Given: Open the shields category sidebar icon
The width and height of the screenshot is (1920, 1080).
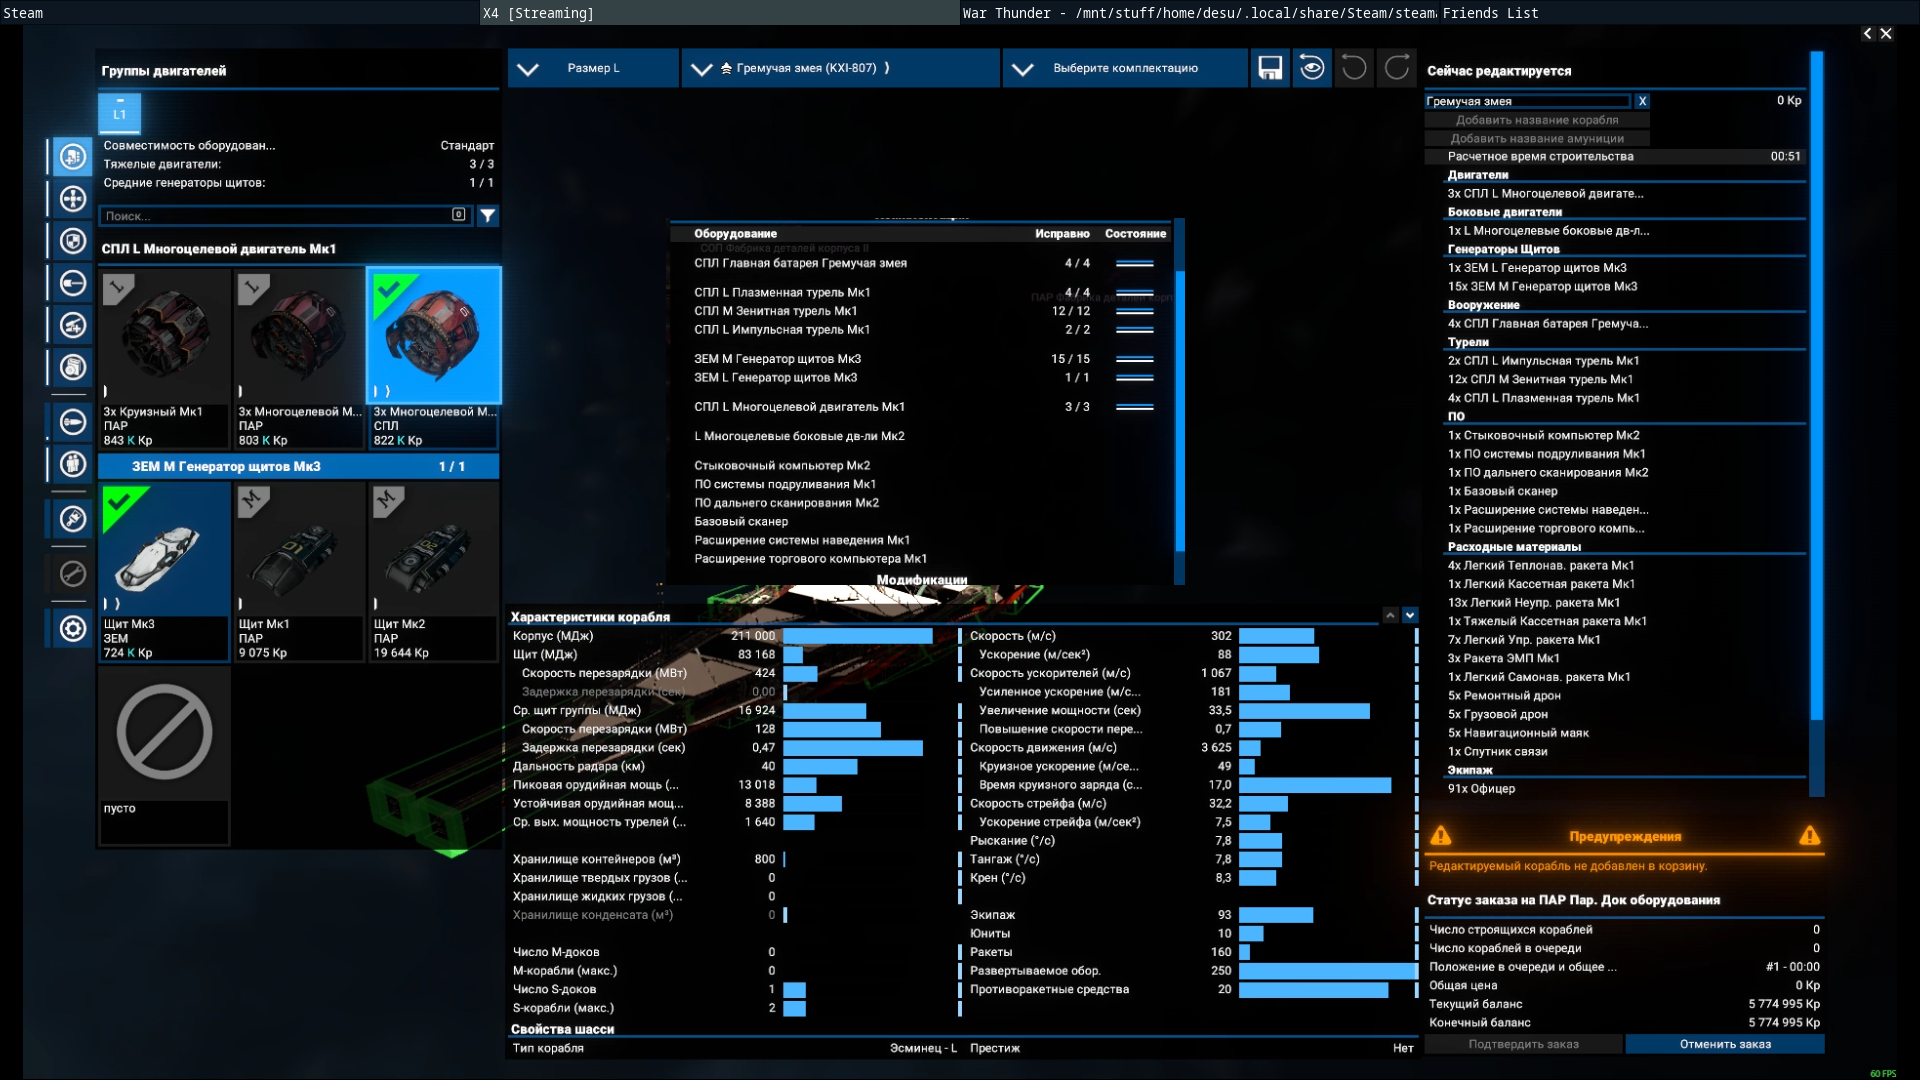Looking at the screenshot, I should point(72,241).
